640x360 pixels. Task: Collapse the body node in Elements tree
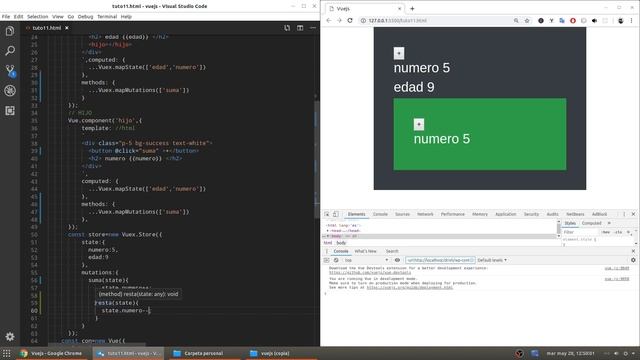click(x=328, y=236)
